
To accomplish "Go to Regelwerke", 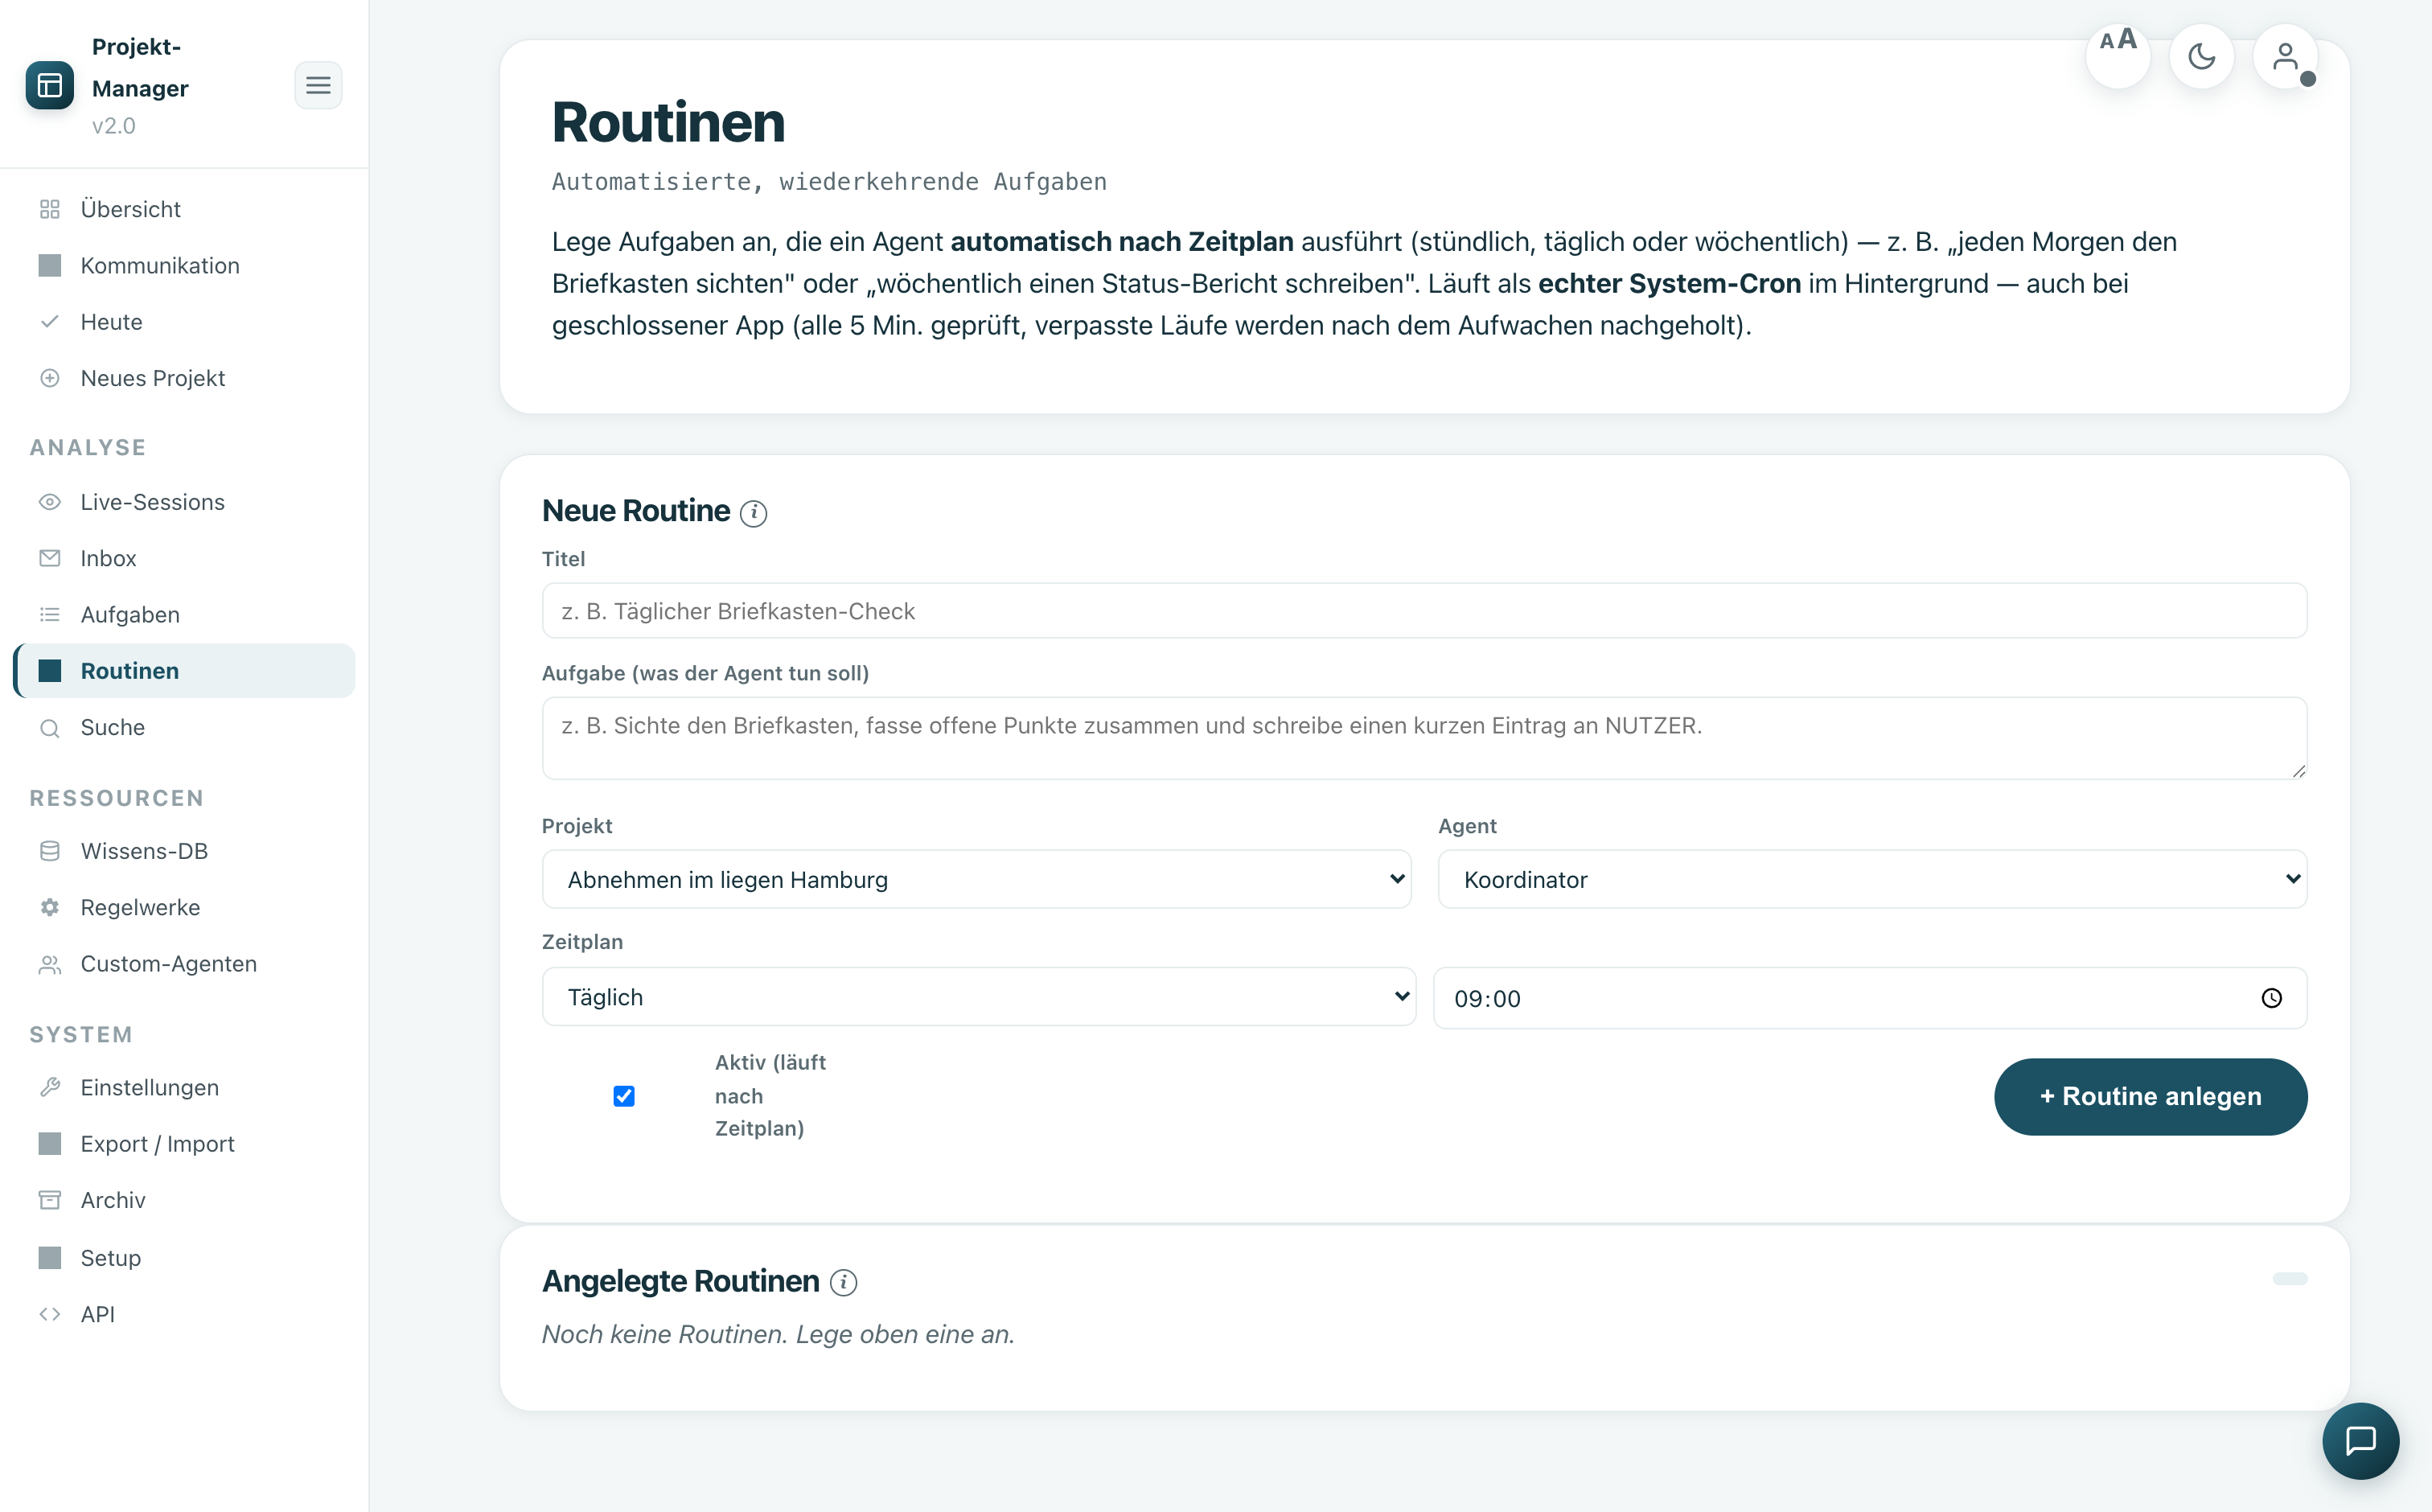I will tap(184, 907).
